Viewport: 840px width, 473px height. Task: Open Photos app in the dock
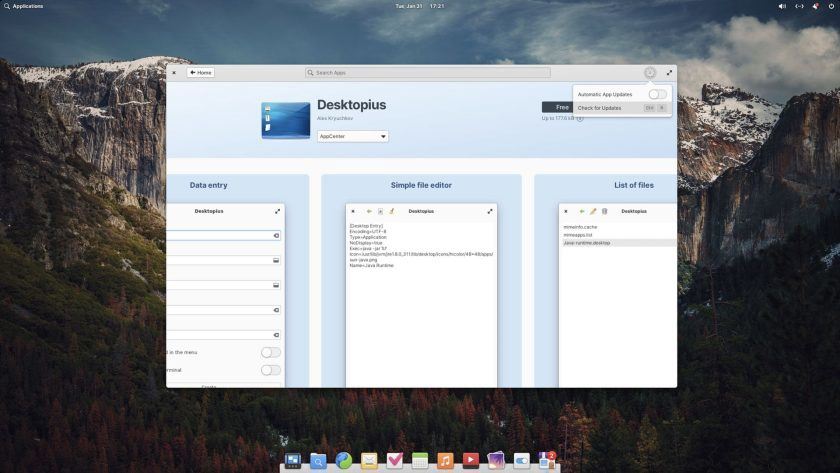(x=496, y=461)
